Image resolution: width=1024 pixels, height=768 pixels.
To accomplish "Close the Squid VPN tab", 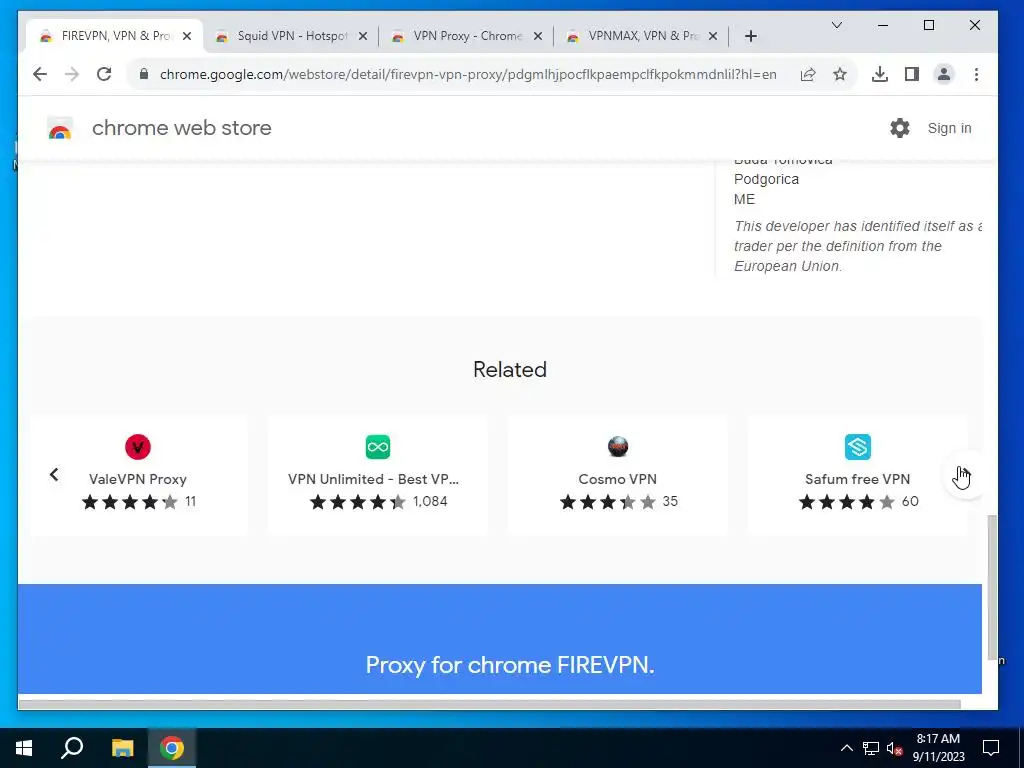I will point(363,36).
